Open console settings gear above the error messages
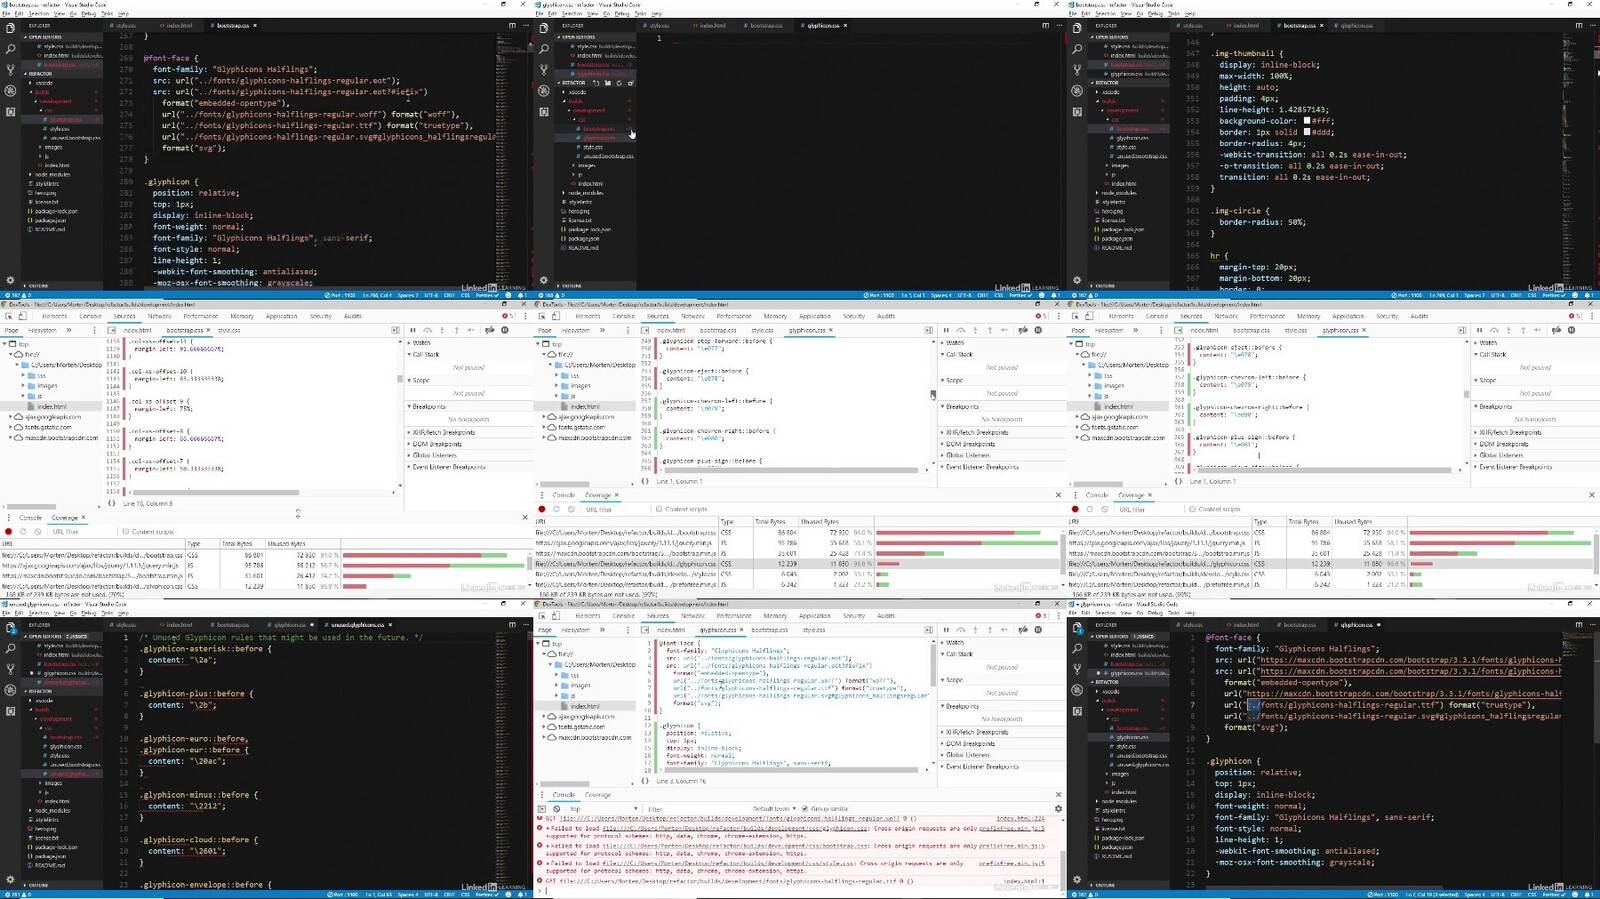This screenshot has width=1600, height=899. (x=1058, y=809)
